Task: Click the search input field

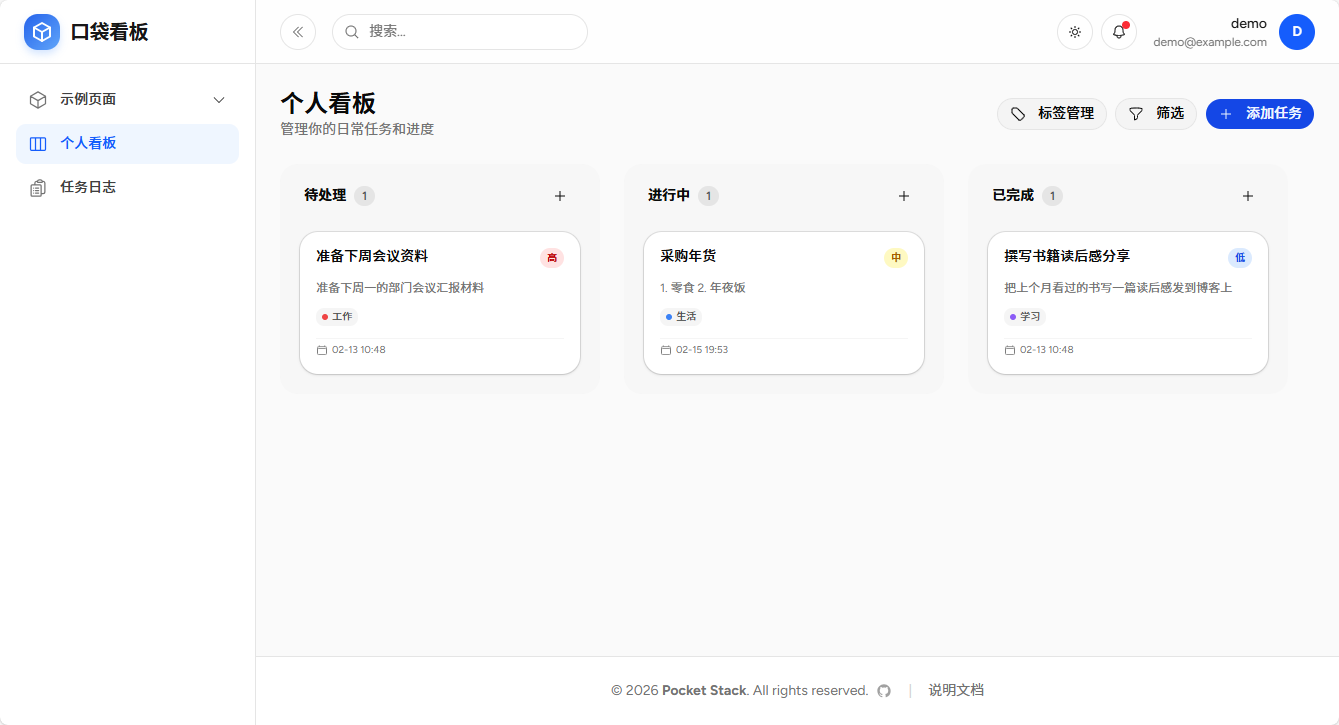Action: pyautogui.click(x=470, y=32)
